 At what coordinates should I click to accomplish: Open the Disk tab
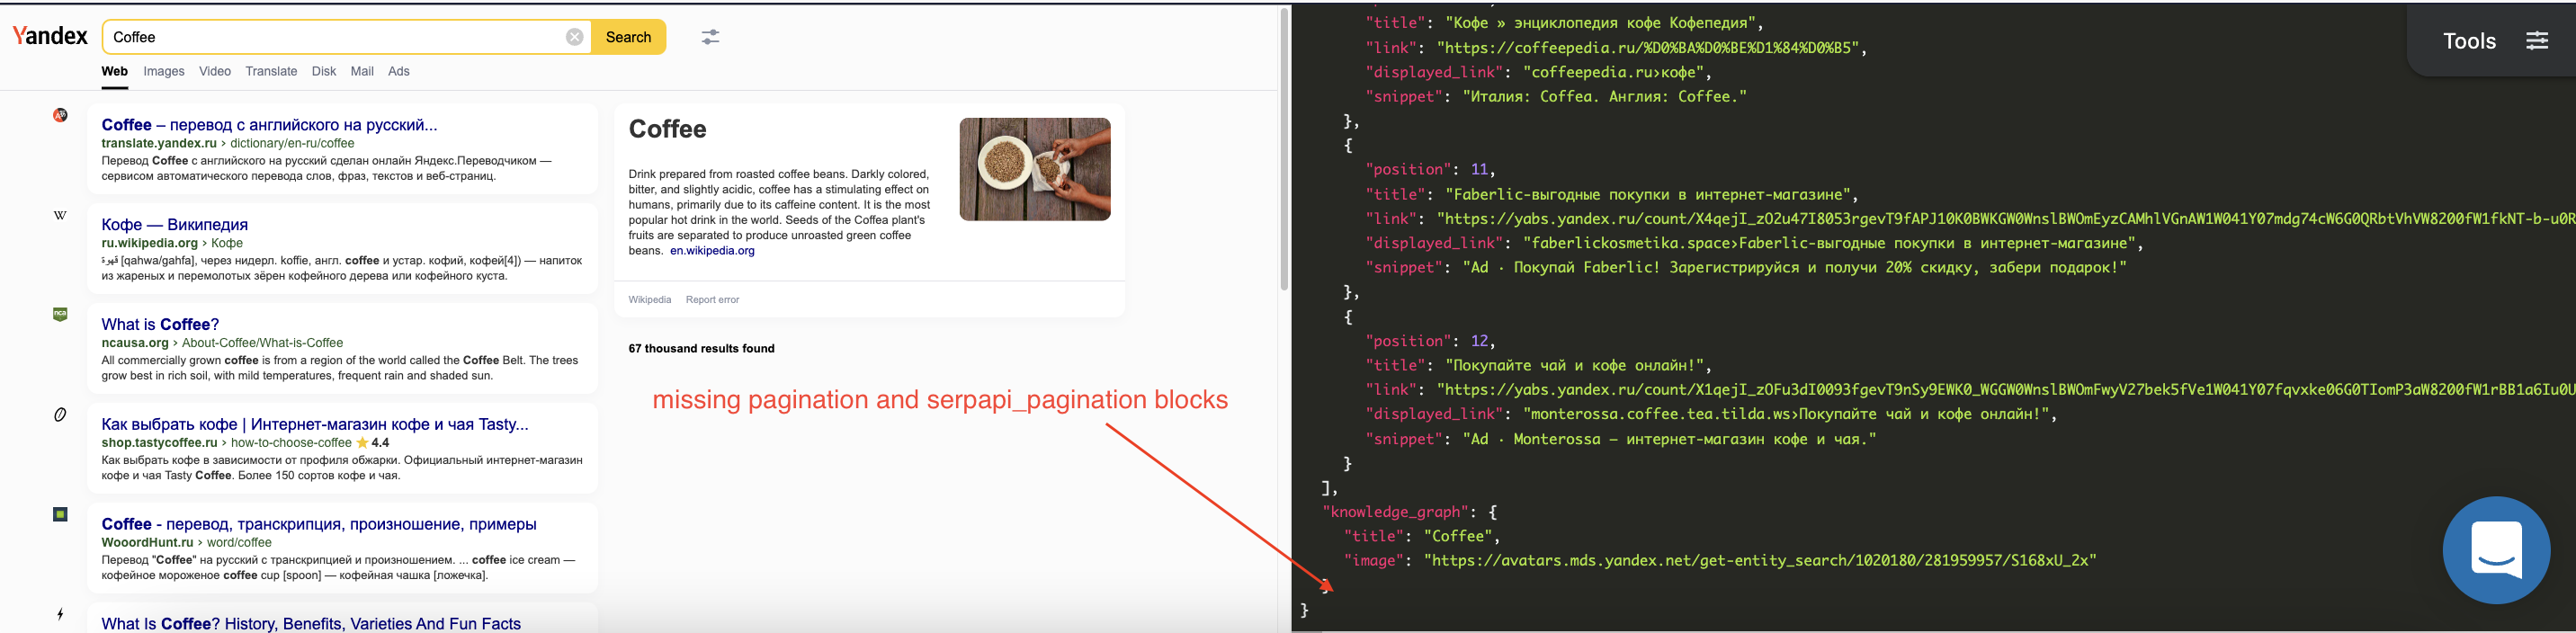(x=324, y=71)
